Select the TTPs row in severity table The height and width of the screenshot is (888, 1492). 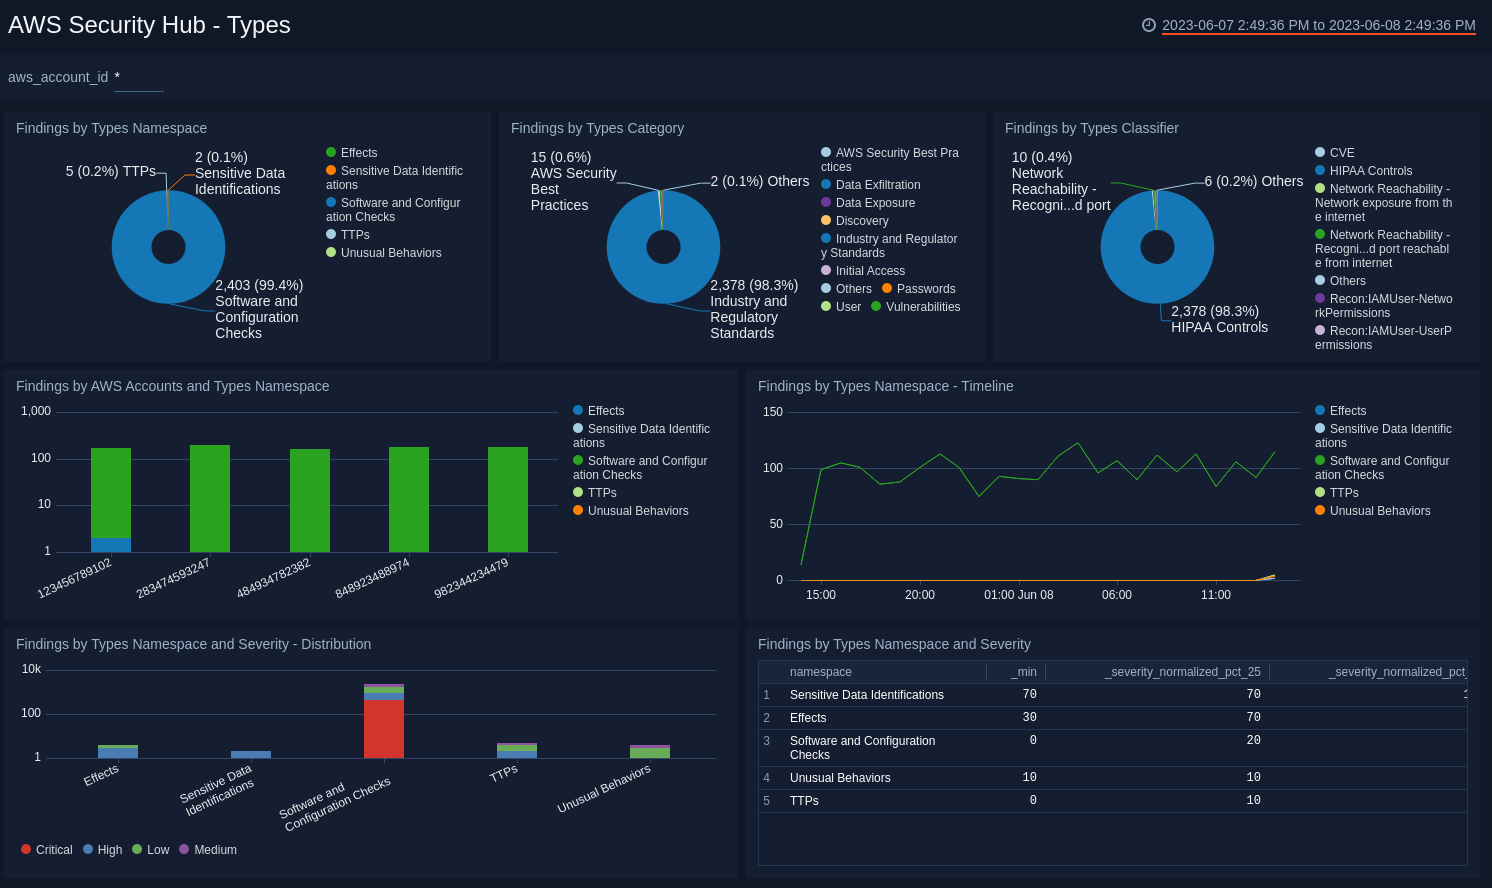click(1113, 801)
